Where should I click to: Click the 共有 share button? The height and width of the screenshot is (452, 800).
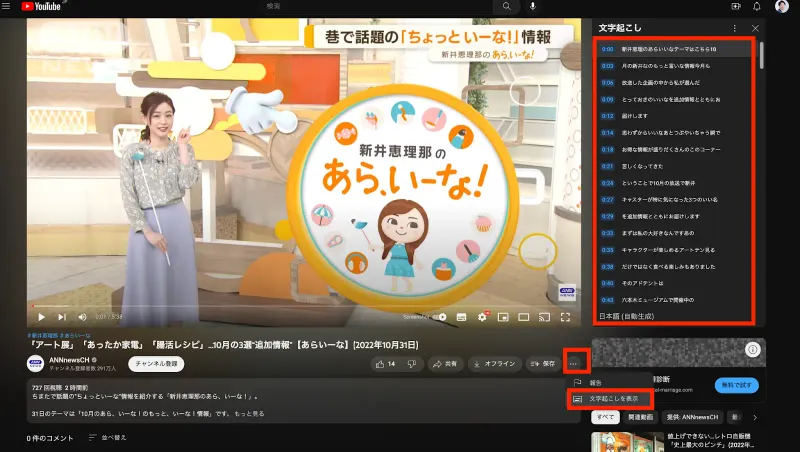click(x=445, y=364)
